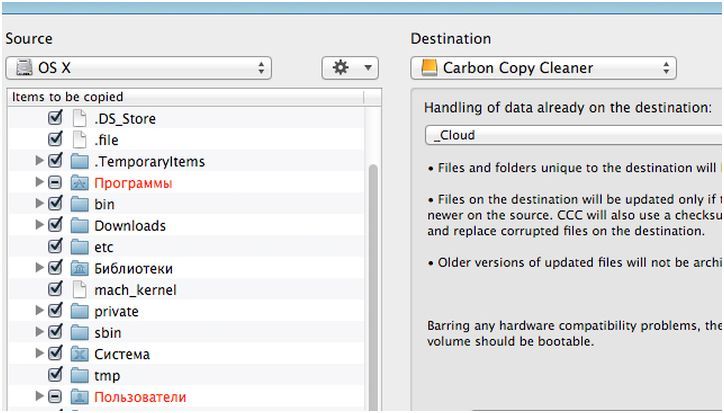
Task: Toggle the checkbox for the etc folder
Action: [x=56, y=247]
